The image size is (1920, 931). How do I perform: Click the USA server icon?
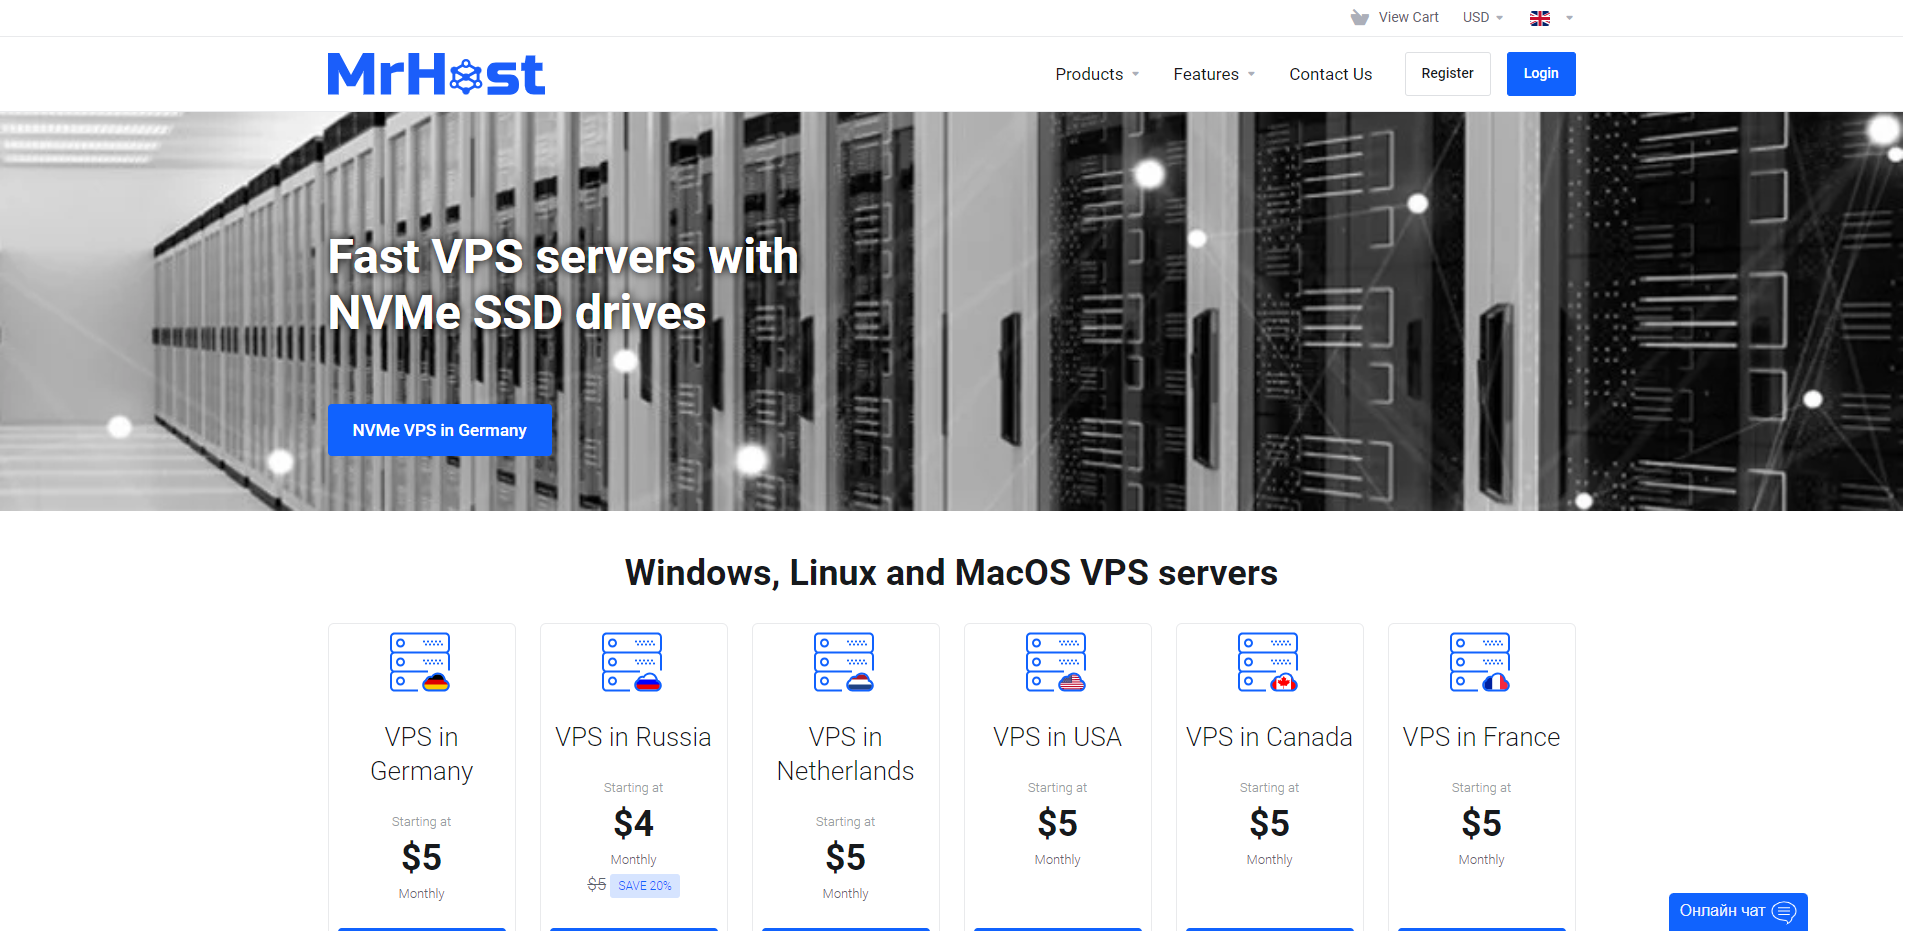[x=1056, y=662]
